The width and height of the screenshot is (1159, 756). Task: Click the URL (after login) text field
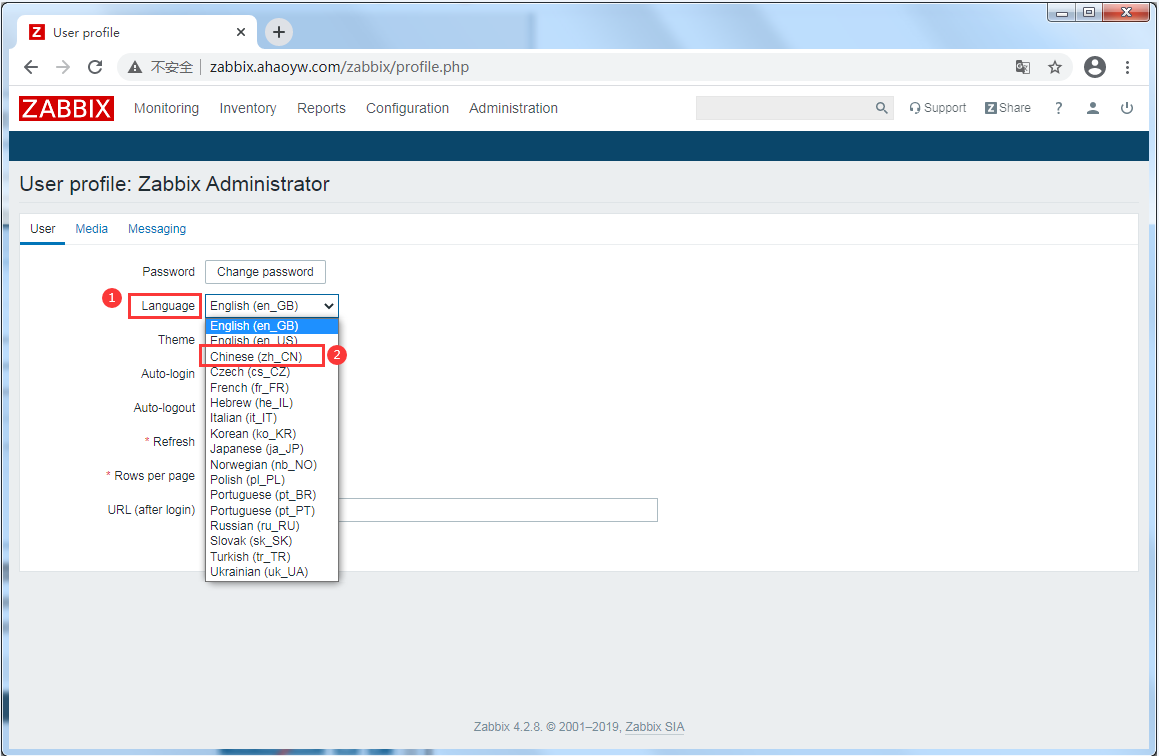tap(500, 510)
